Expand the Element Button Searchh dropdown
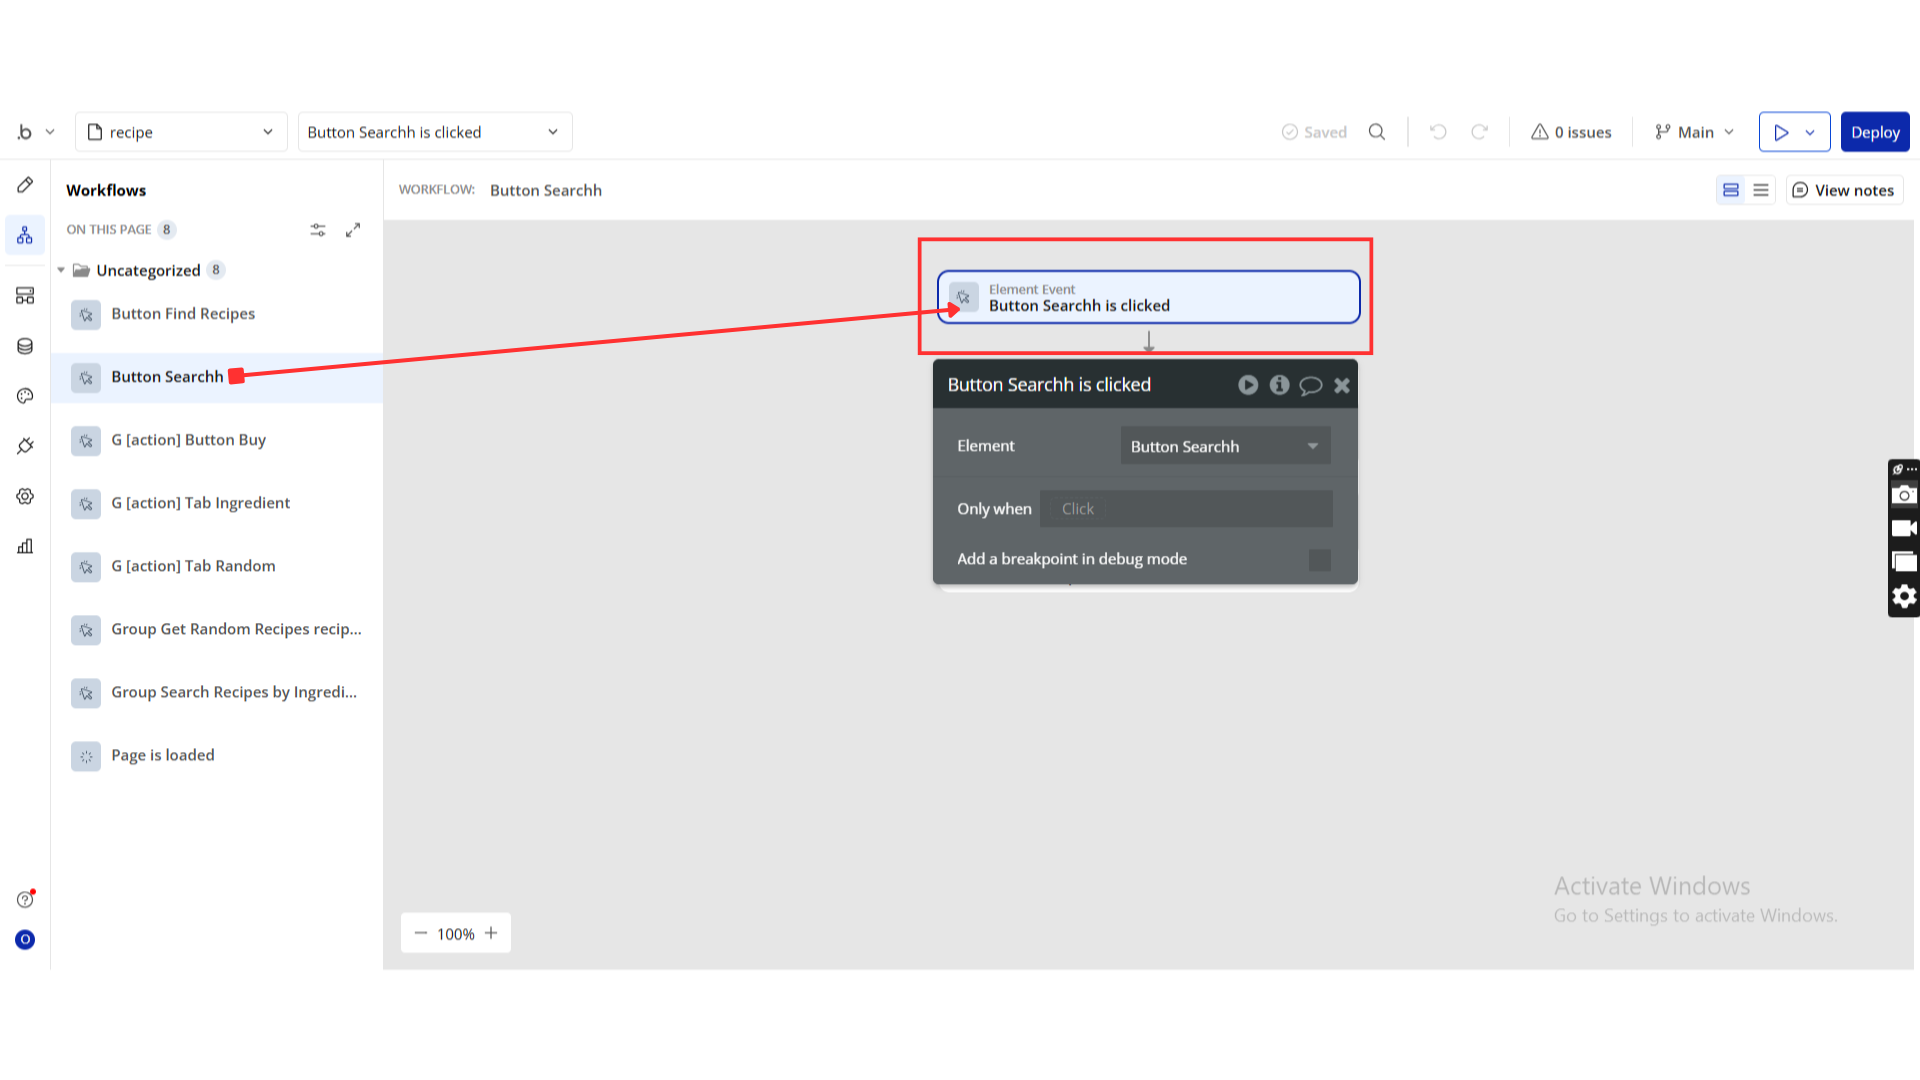1920x1080 pixels. (1225, 446)
